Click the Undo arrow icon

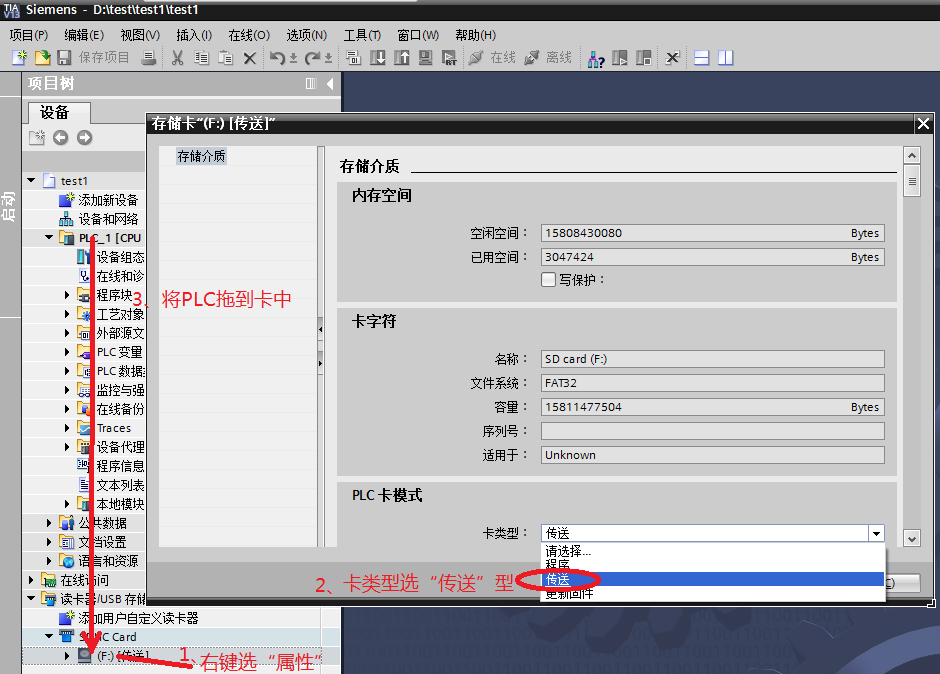pos(277,58)
